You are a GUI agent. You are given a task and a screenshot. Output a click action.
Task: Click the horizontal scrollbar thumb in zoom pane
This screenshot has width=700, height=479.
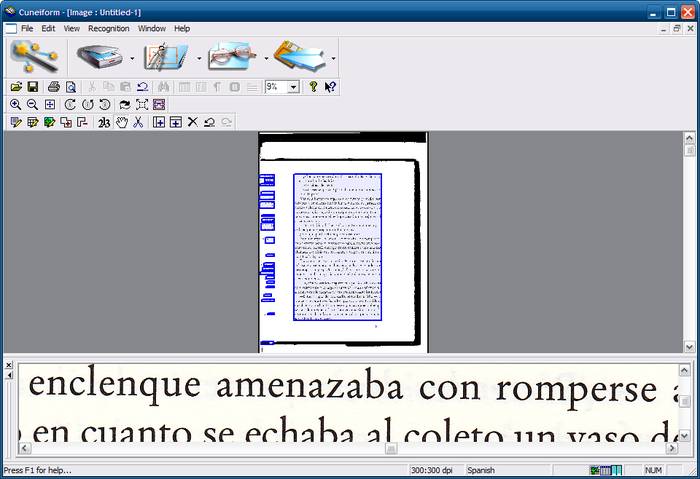click(391, 448)
